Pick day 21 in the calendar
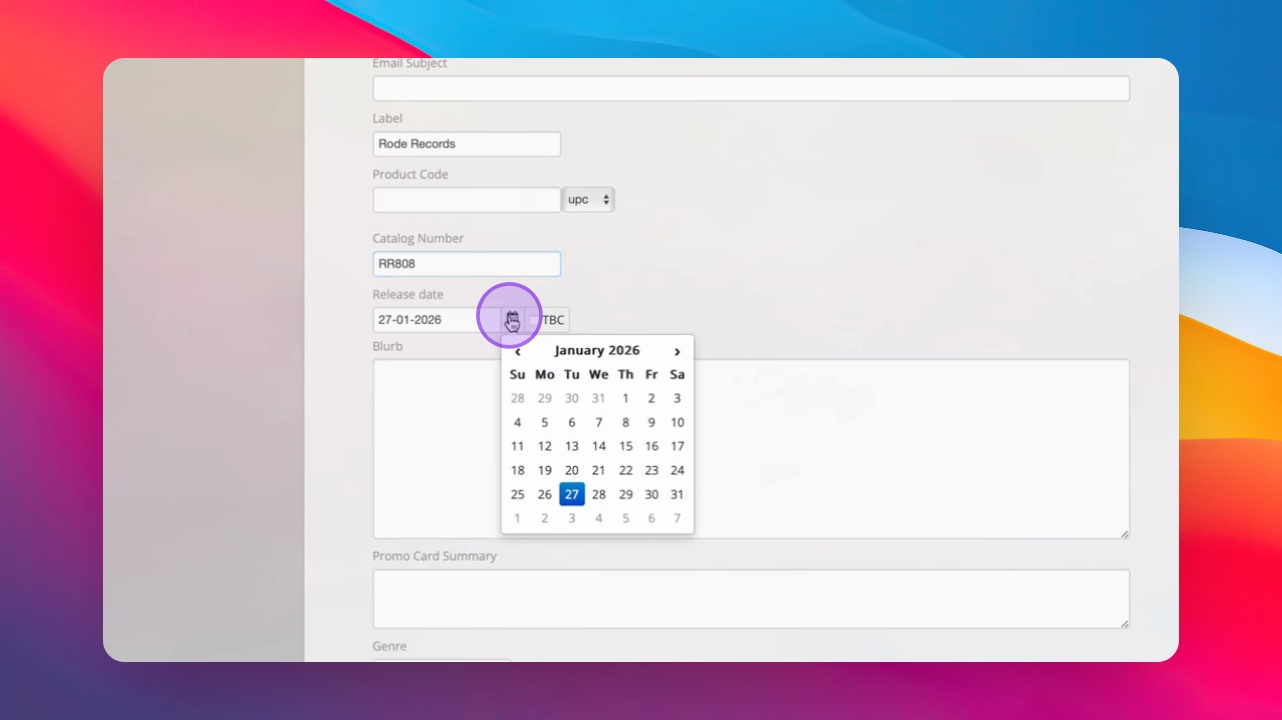The width and height of the screenshot is (1282, 720). coord(598,470)
